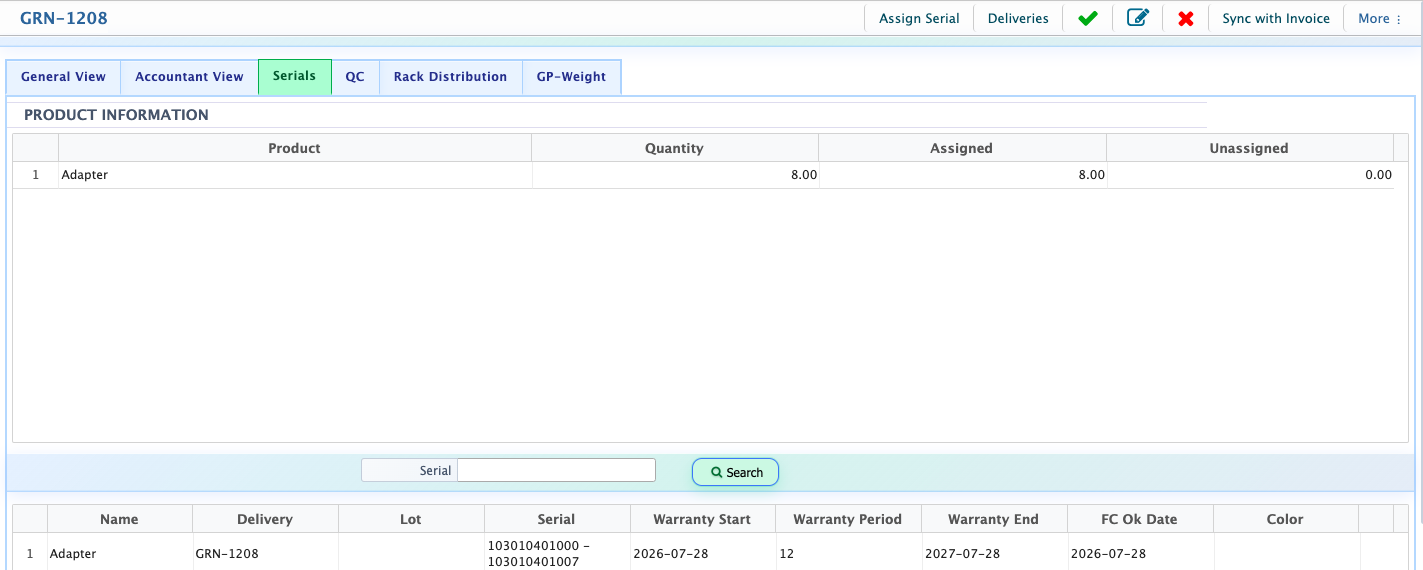Click the Assign Serial button
This screenshot has height=570, width=1423.
point(919,18)
